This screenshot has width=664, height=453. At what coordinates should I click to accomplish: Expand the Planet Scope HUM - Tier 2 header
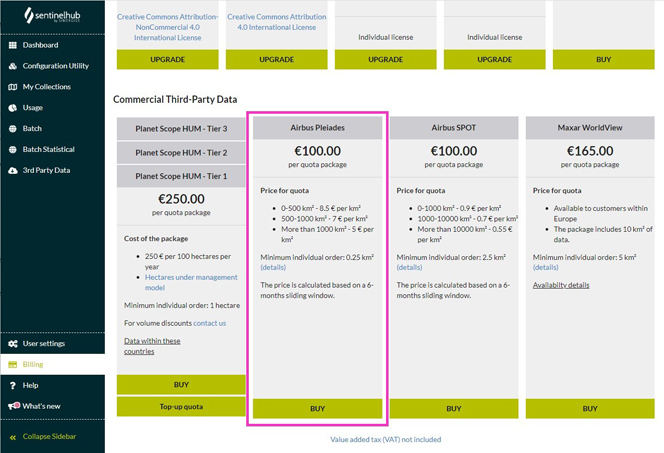[181, 153]
